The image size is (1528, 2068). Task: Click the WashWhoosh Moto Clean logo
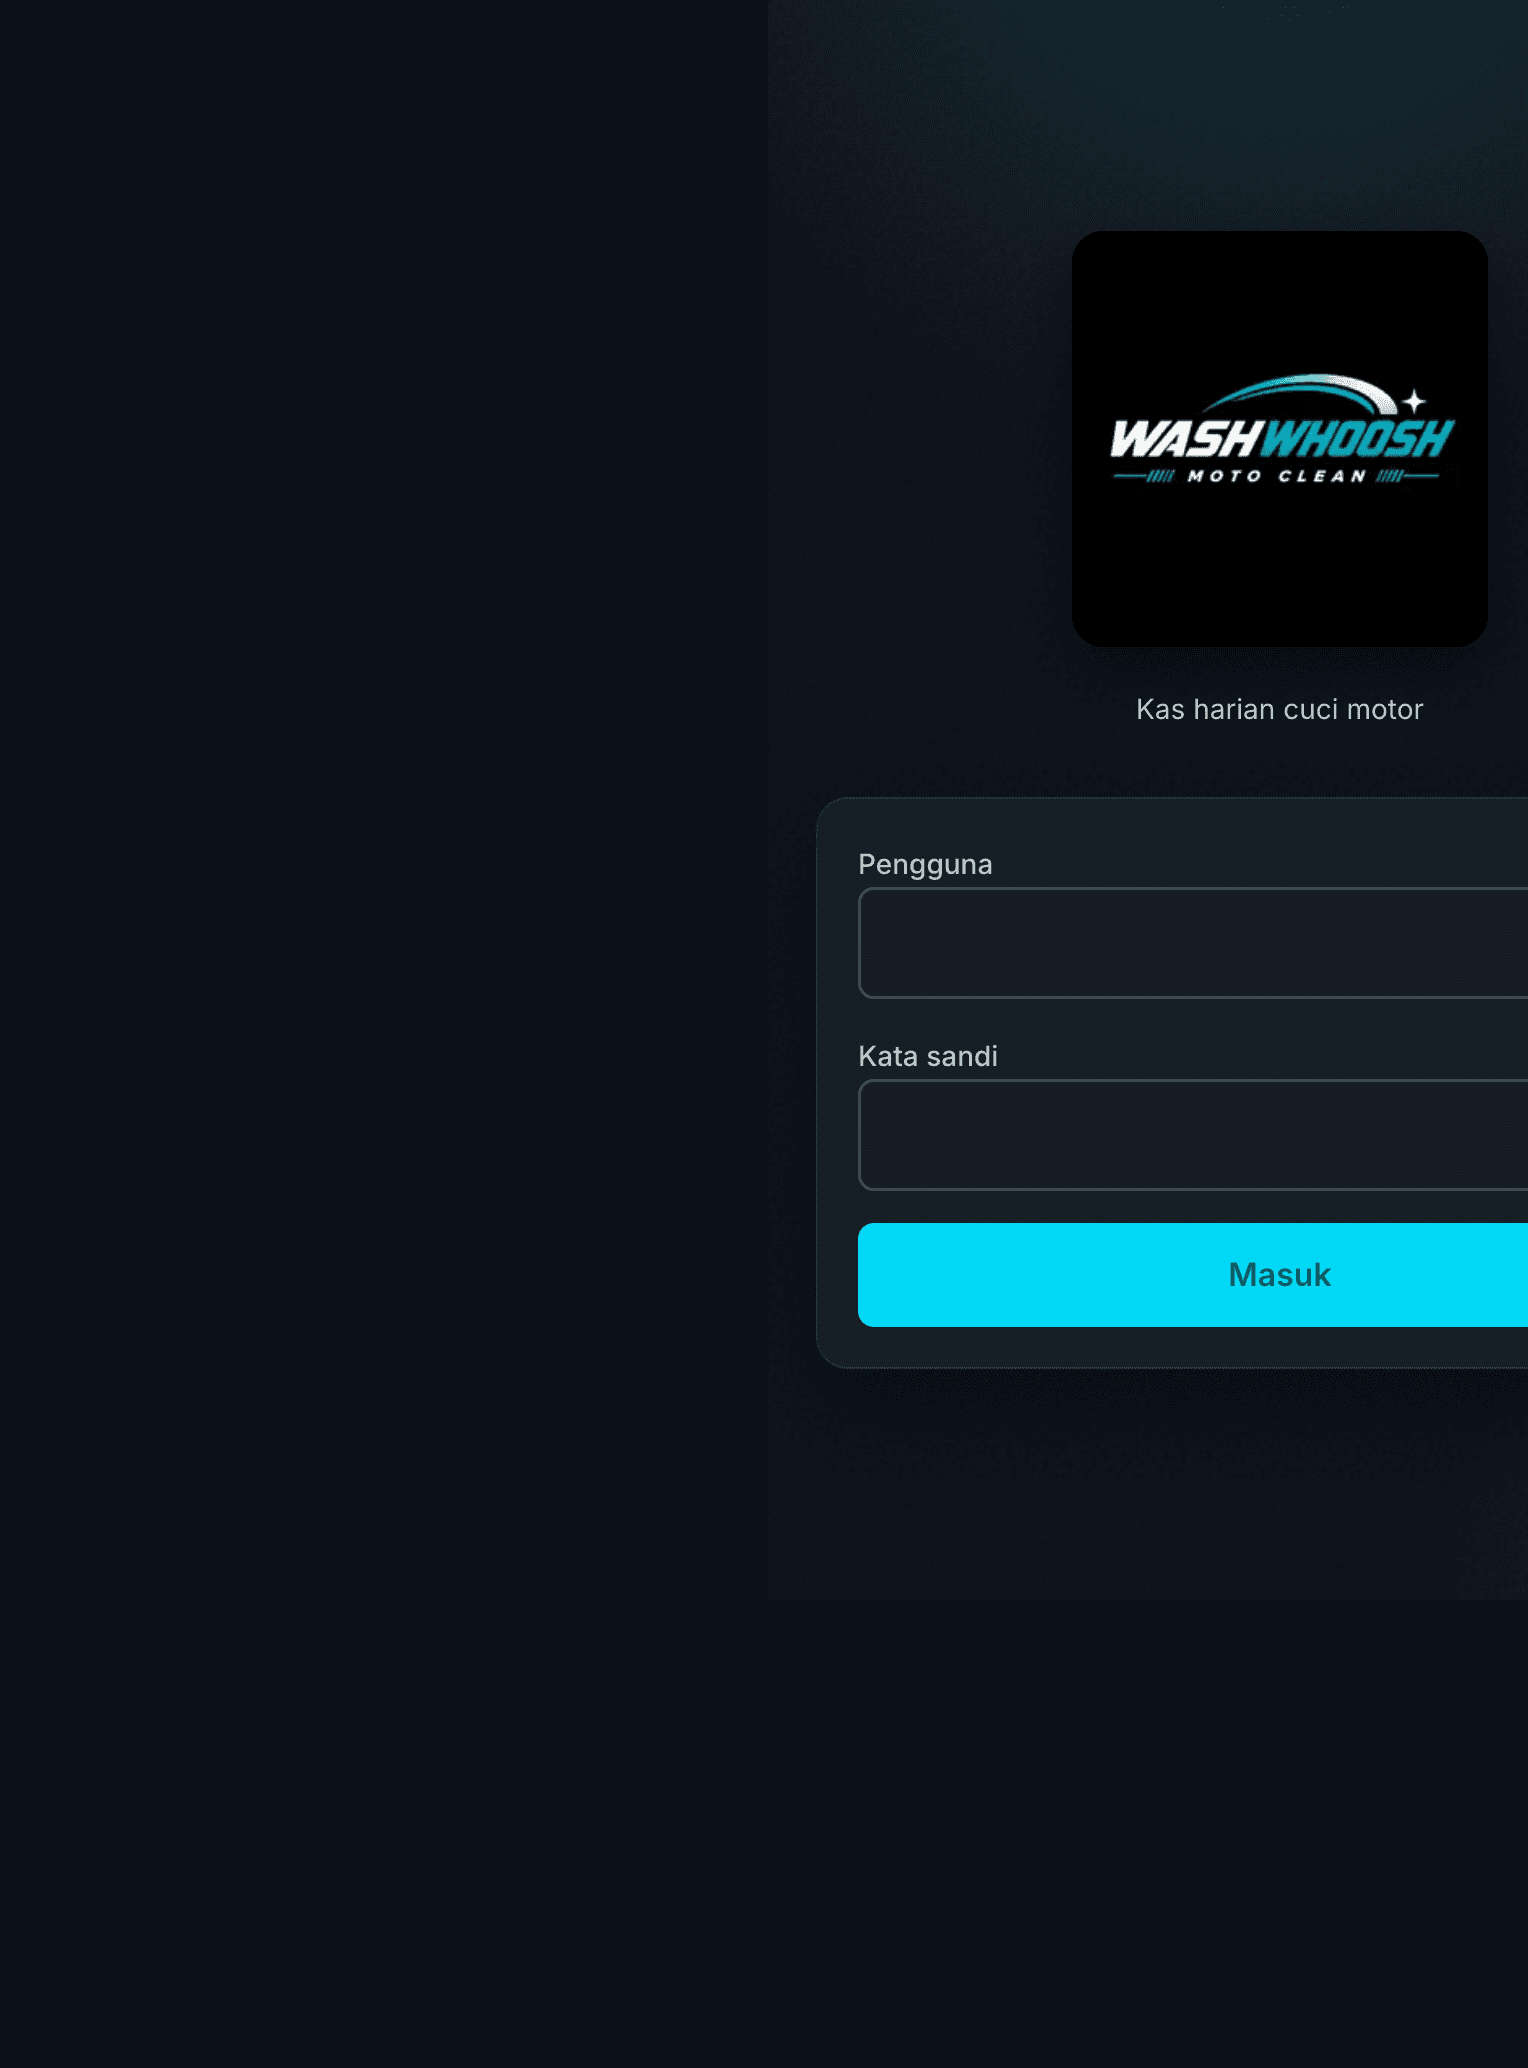(x=1280, y=439)
